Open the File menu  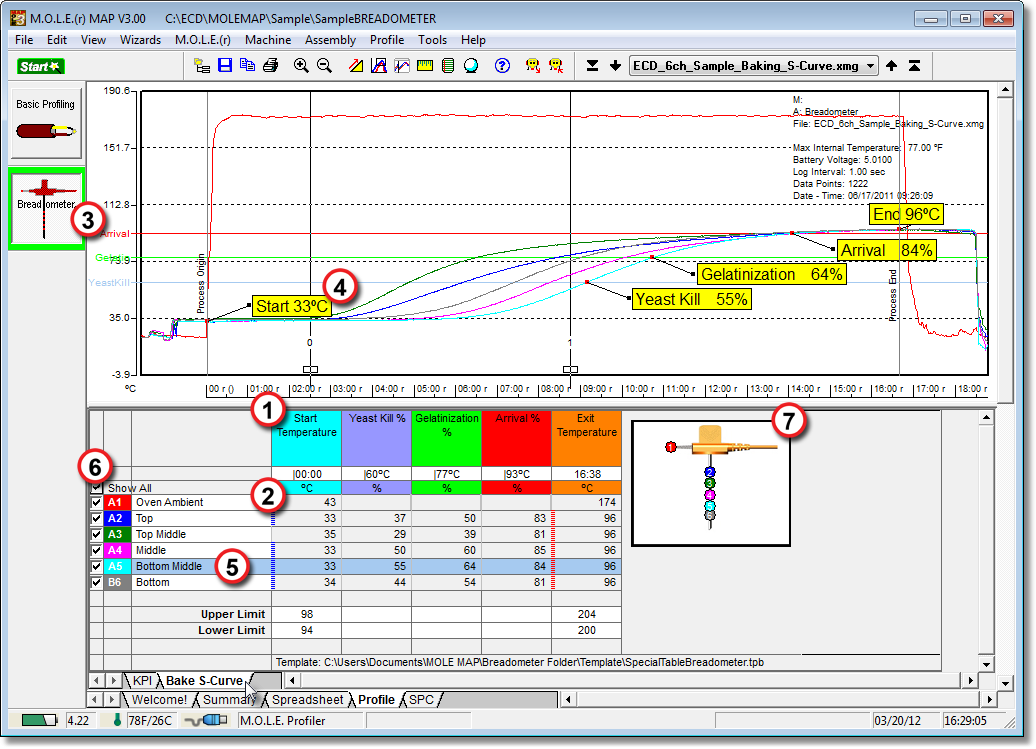[x=24, y=40]
